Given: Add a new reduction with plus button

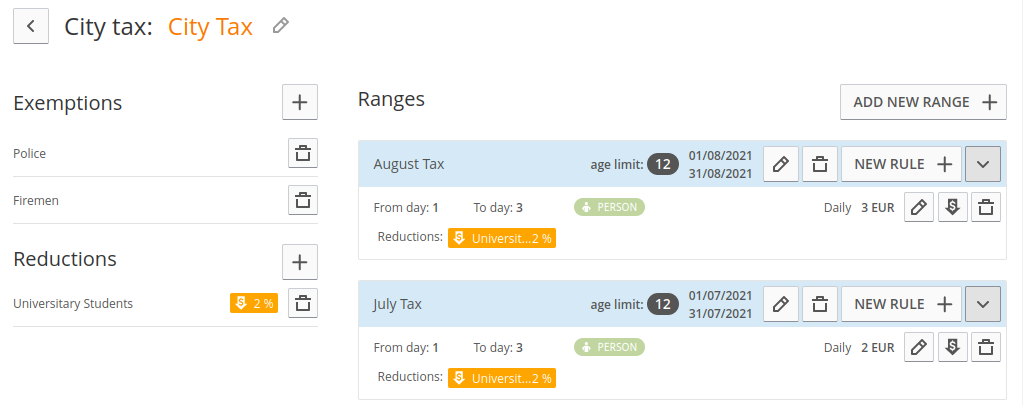Looking at the screenshot, I should pos(300,262).
